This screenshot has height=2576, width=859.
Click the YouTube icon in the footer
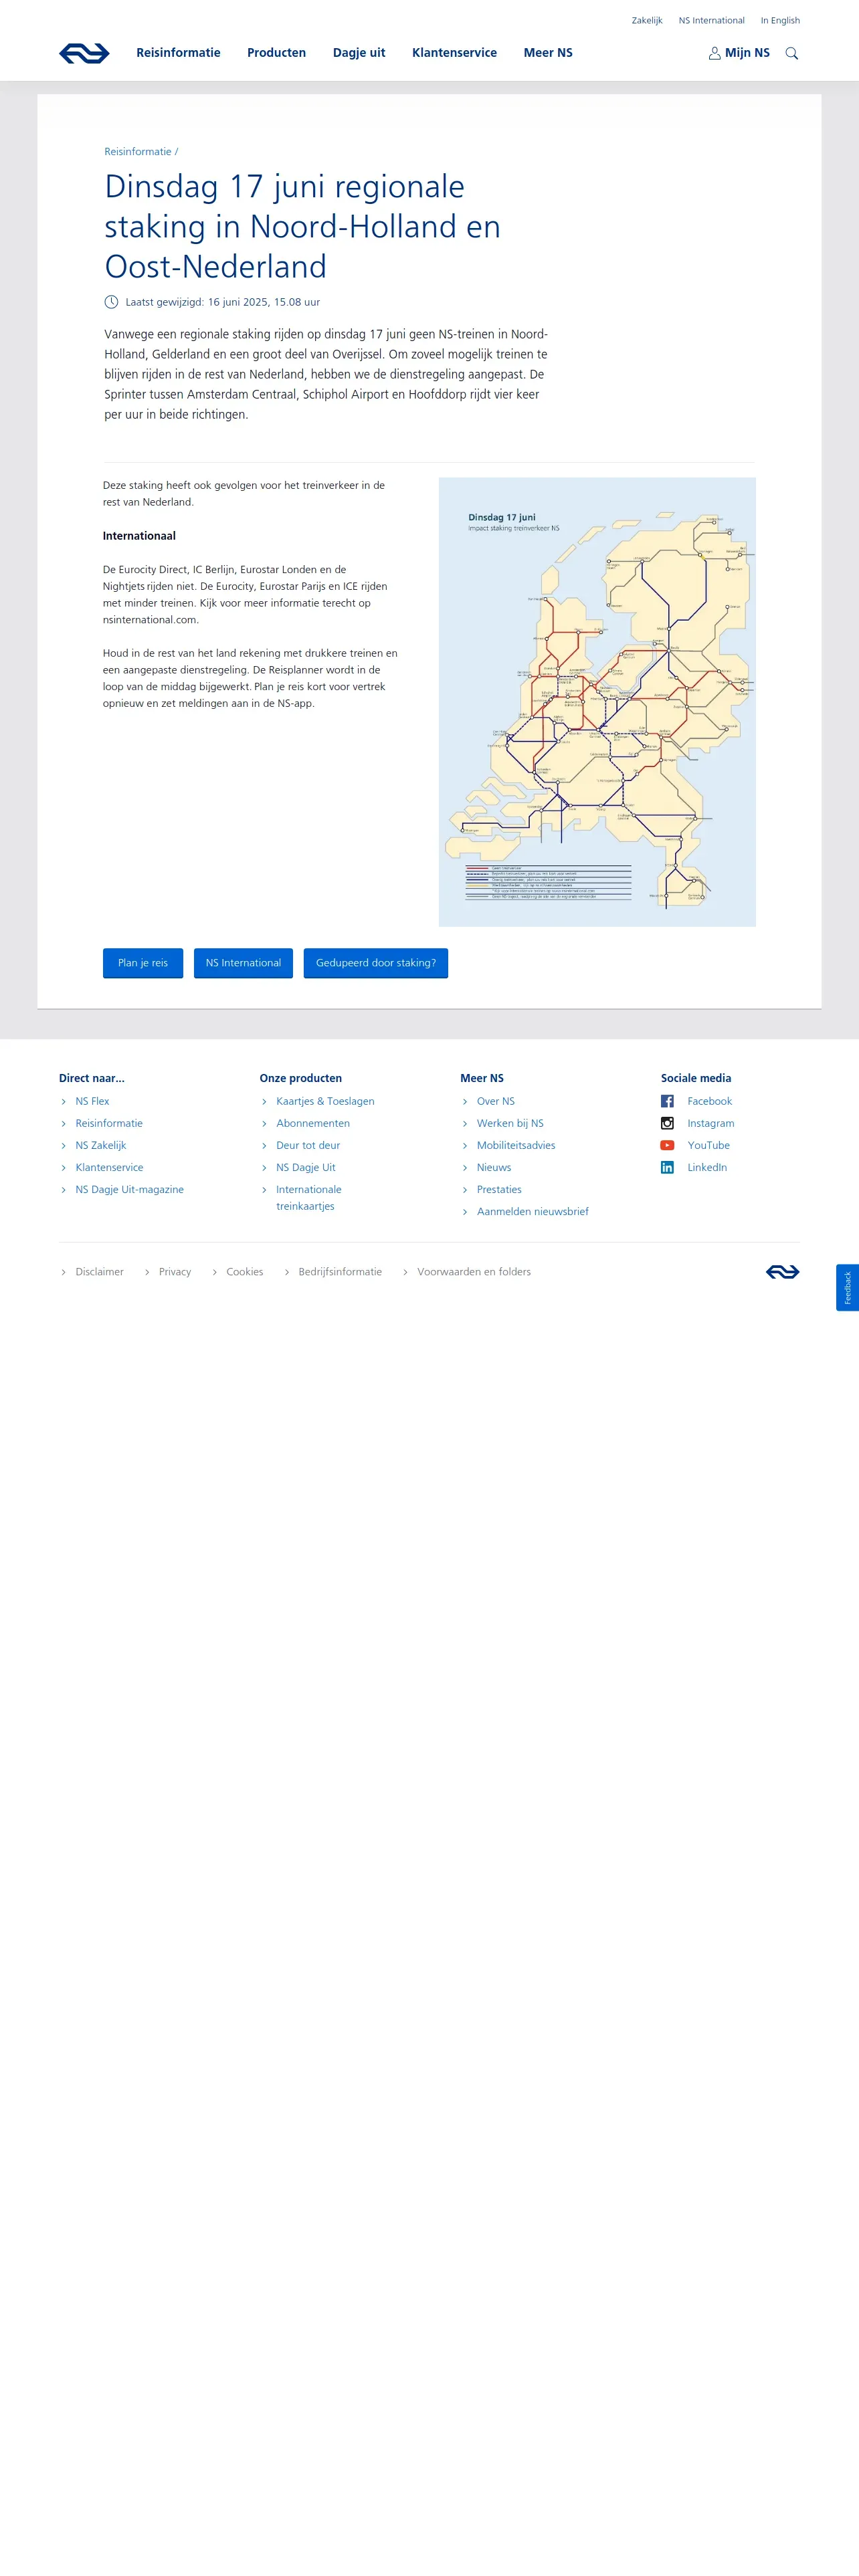tap(667, 1145)
